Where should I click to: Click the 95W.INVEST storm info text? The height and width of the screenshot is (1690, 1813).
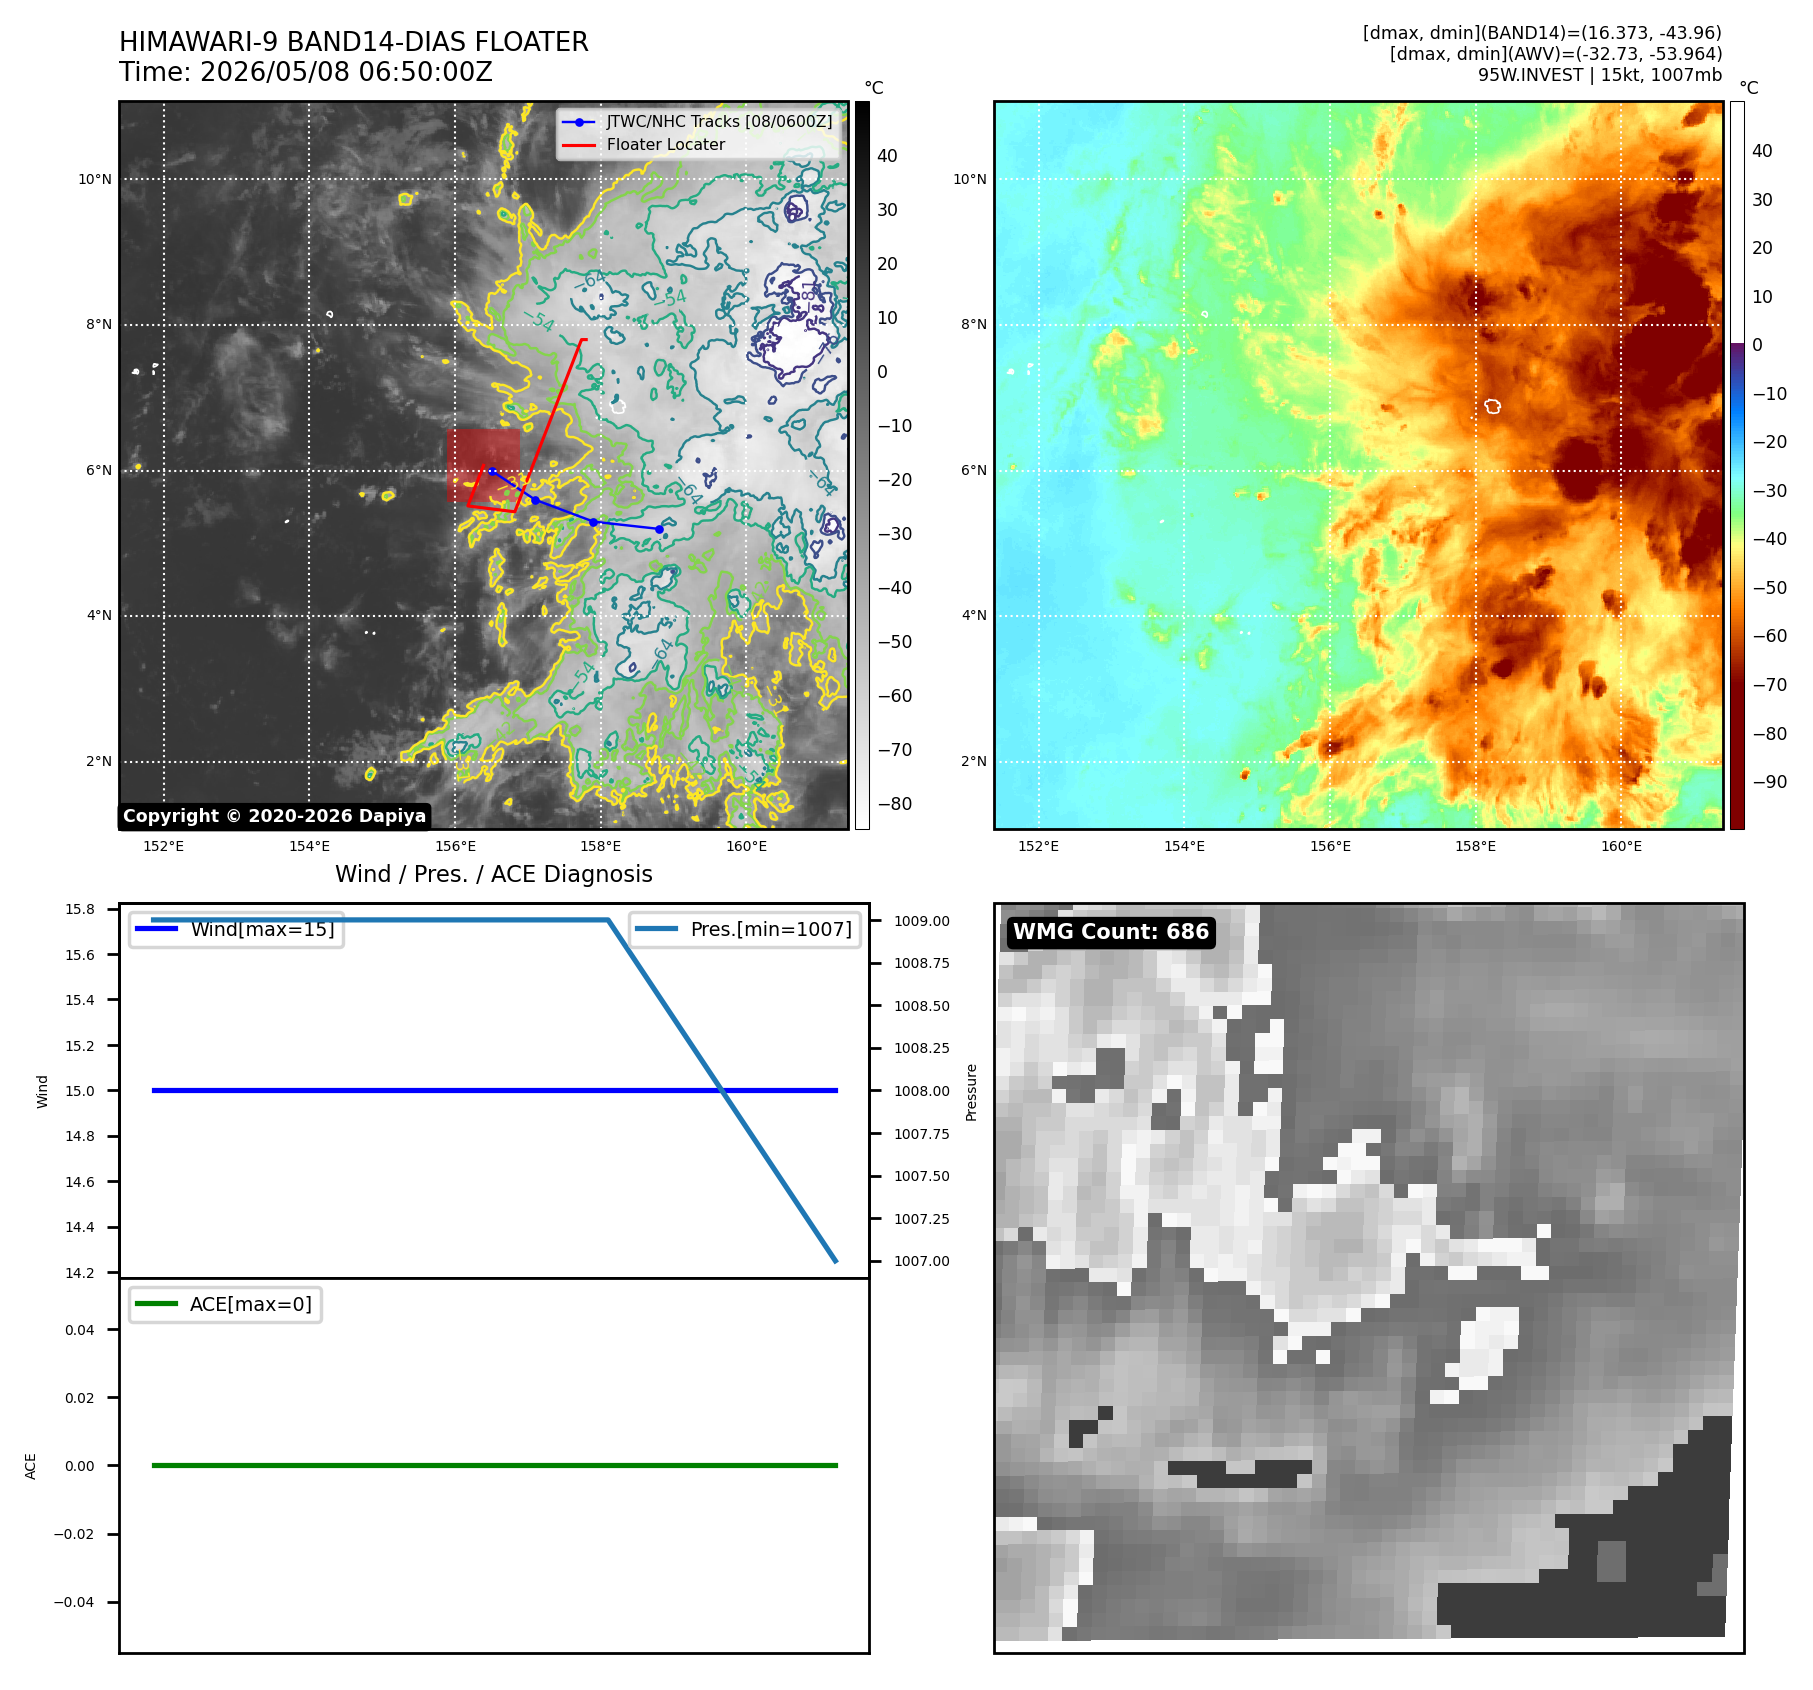click(1600, 75)
